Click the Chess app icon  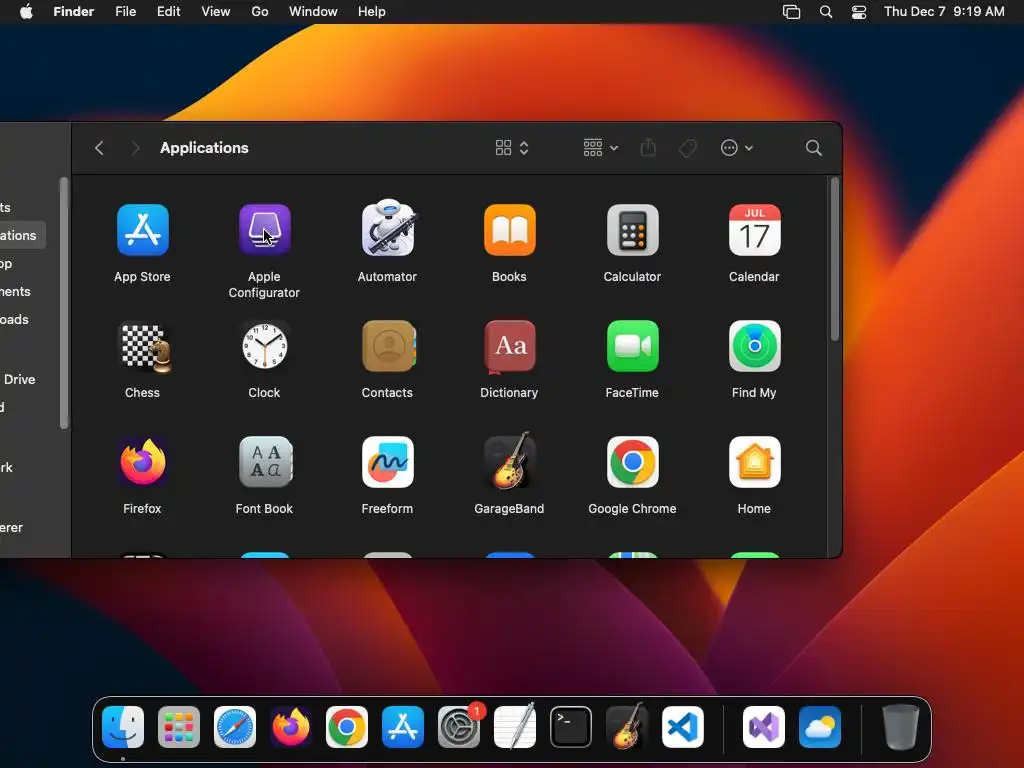[144, 347]
